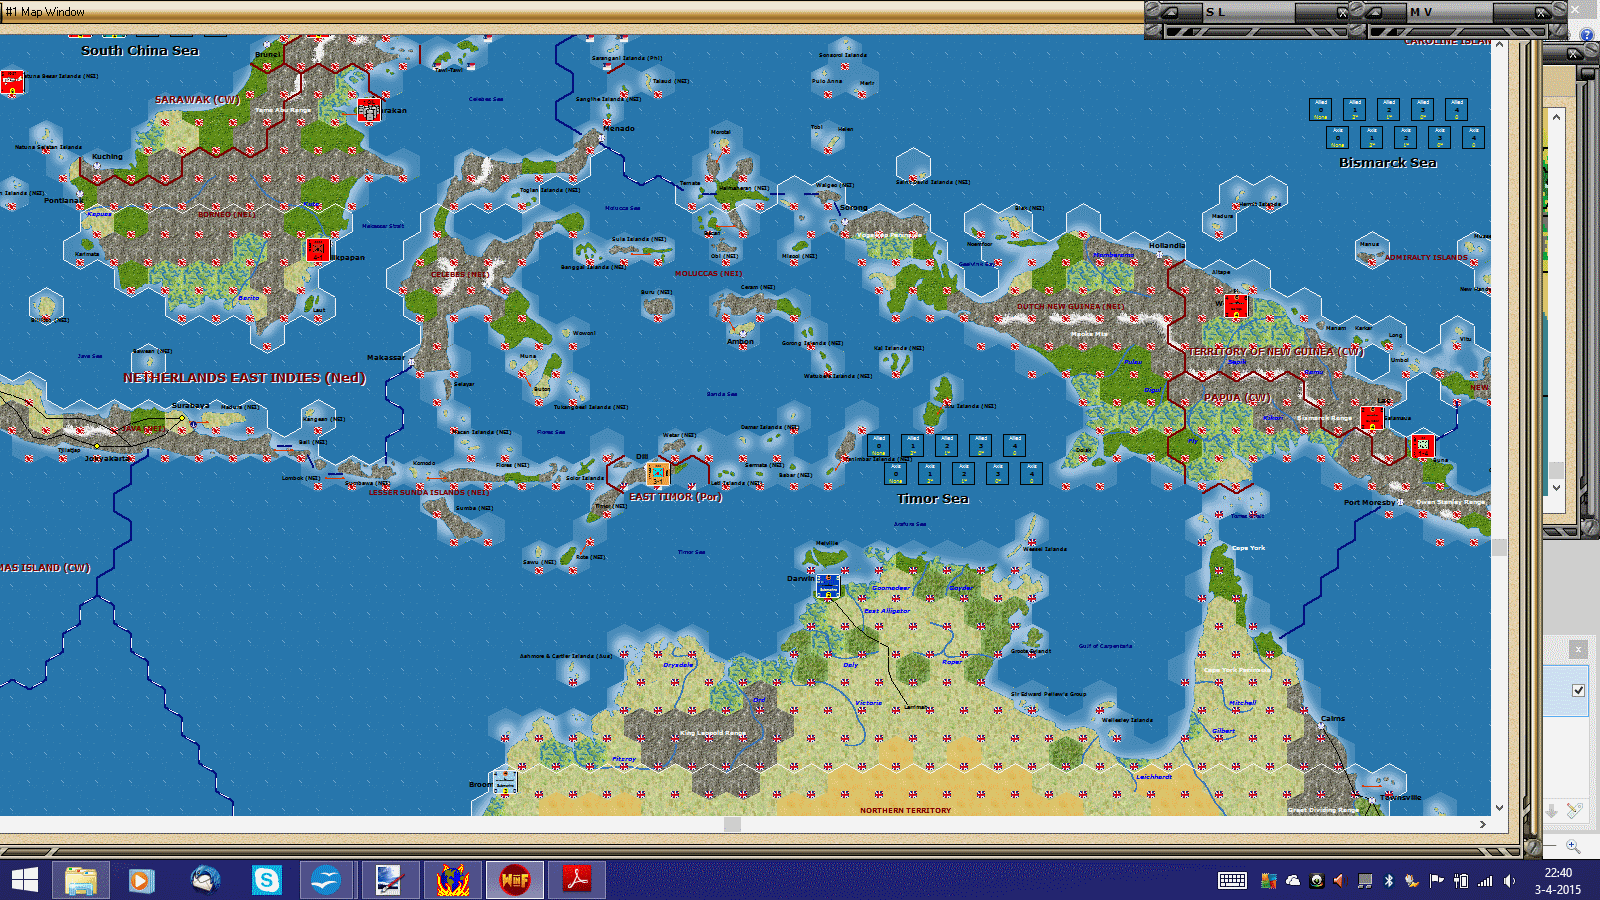
Task: Click the Port Moresby city label
Action: click(x=1369, y=503)
